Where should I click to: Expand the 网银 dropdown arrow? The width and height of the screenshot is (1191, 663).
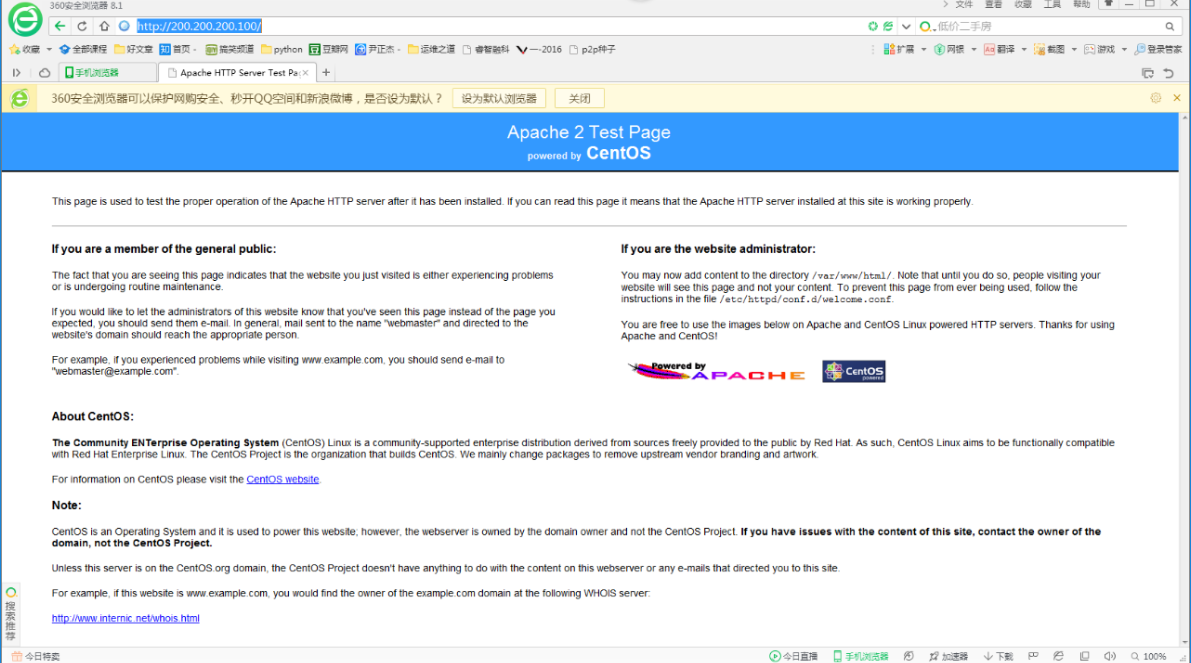(974, 49)
